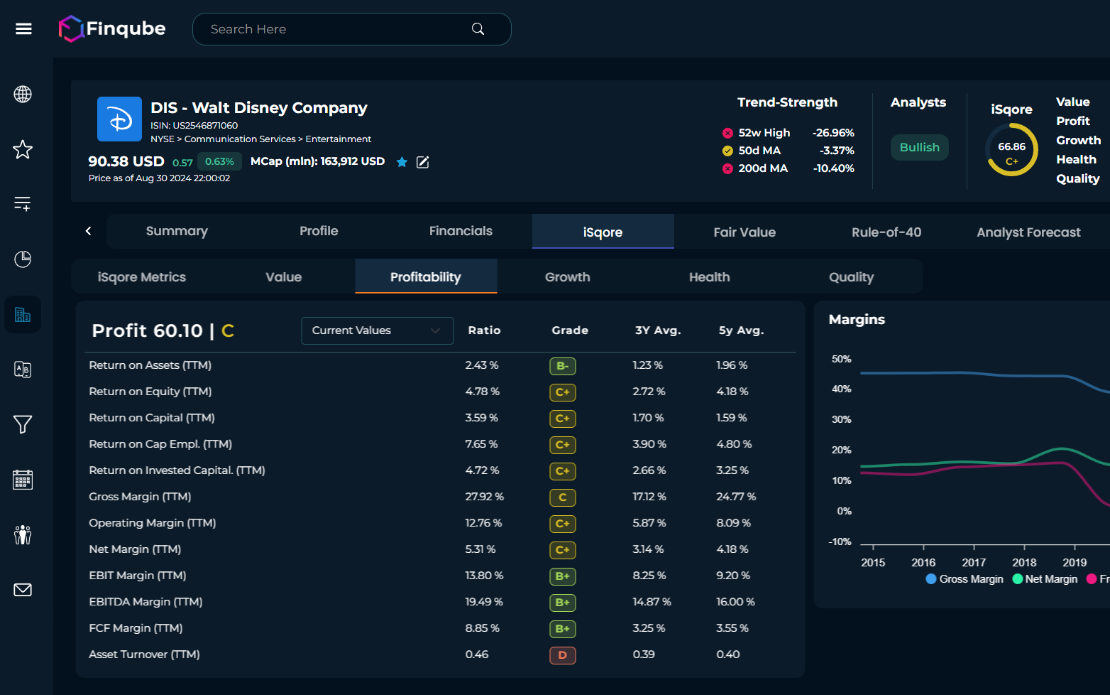
Task: Click the Disney company logo
Action: (x=119, y=119)
